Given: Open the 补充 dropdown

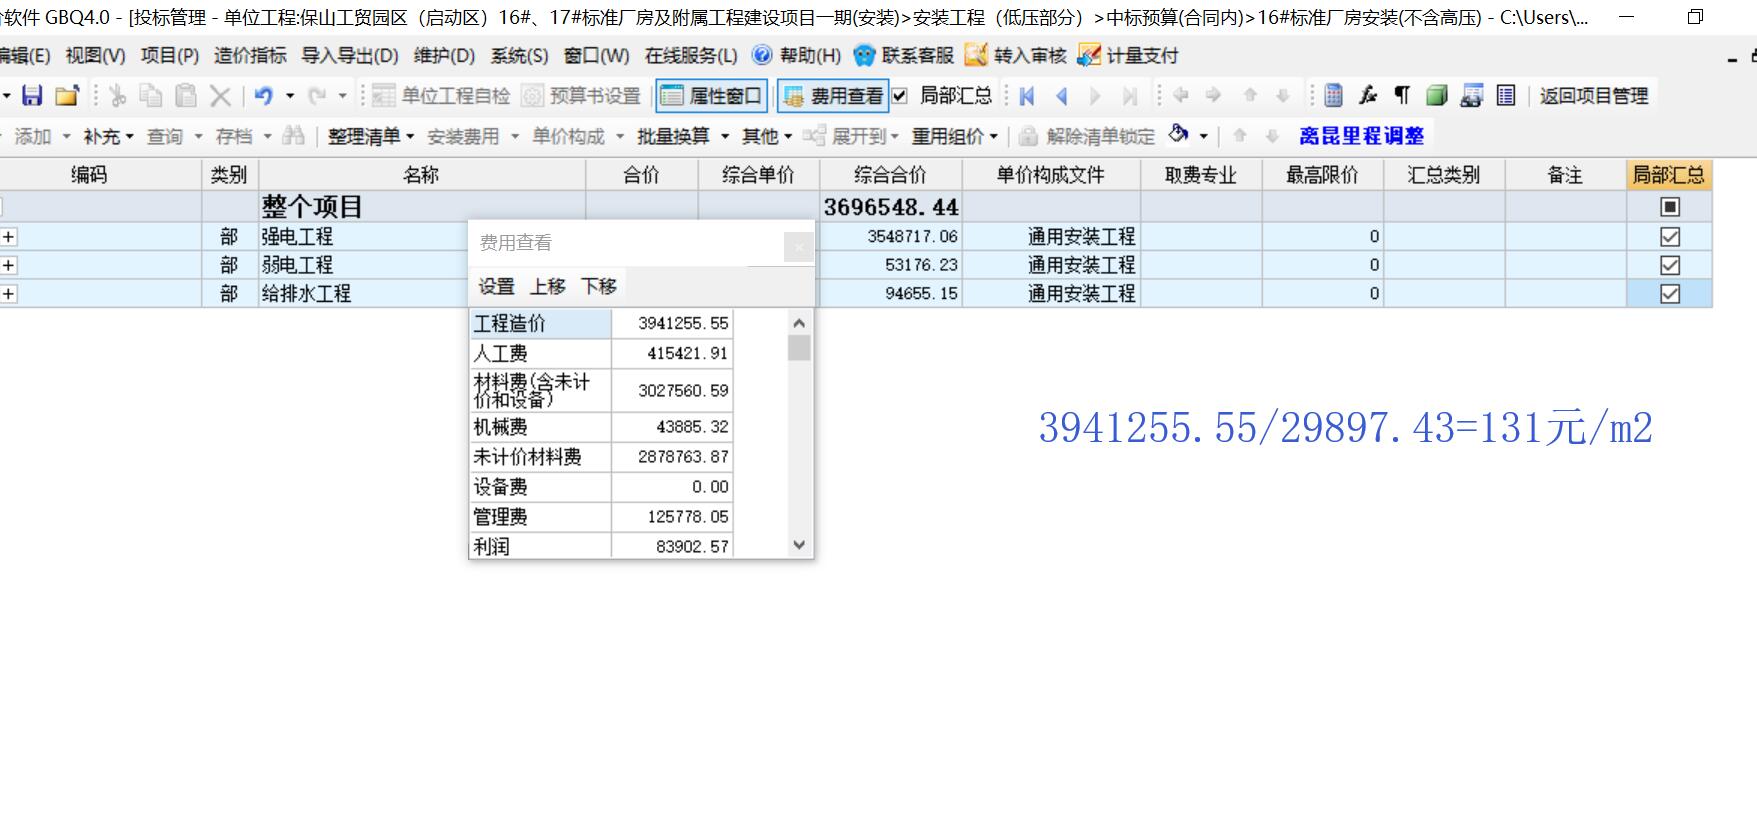Looking at the screenshot, I should pos(108,136).
